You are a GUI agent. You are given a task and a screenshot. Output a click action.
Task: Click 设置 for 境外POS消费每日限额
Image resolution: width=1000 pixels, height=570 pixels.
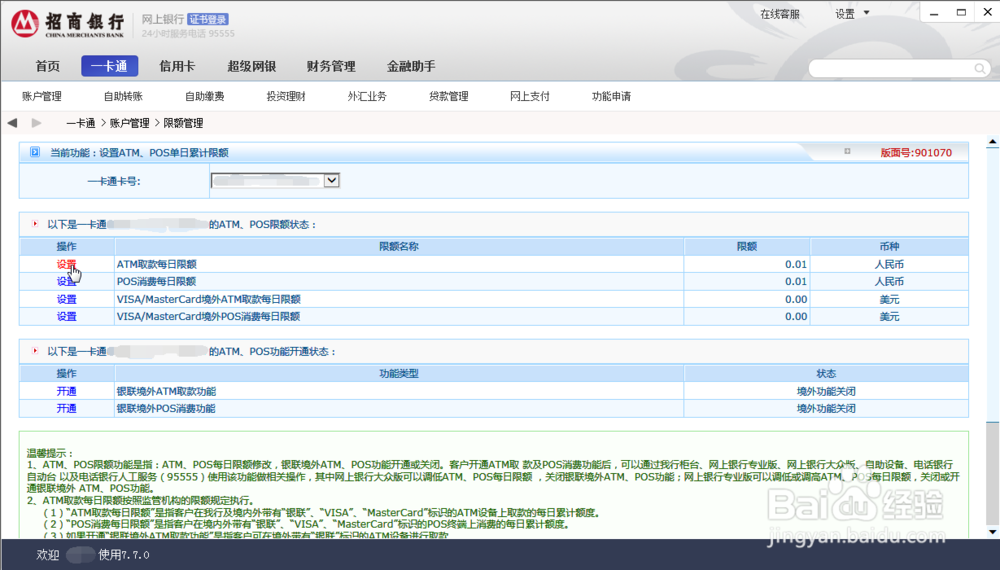pyautogui.click(x=66, y=316)
